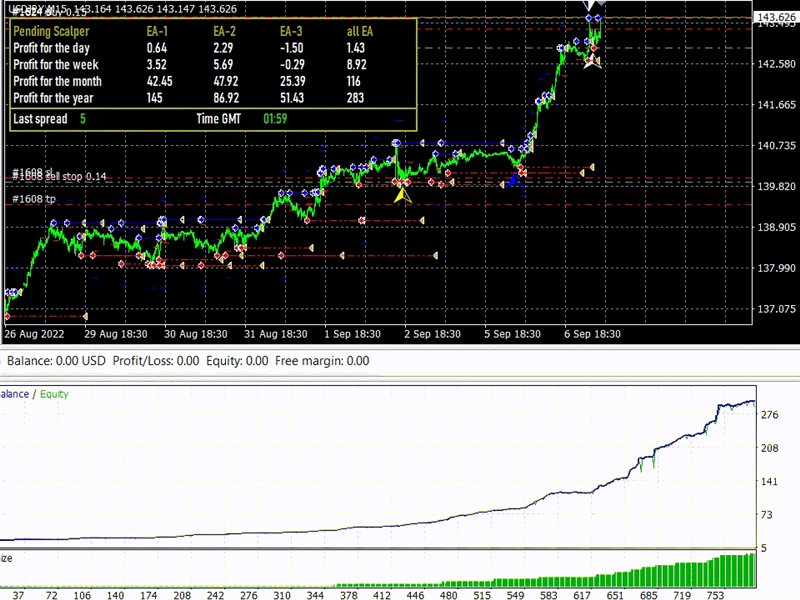Screen dimensions: 800x600
Task: Select the #1608 tp order line label
Action: tap(33, 198)
